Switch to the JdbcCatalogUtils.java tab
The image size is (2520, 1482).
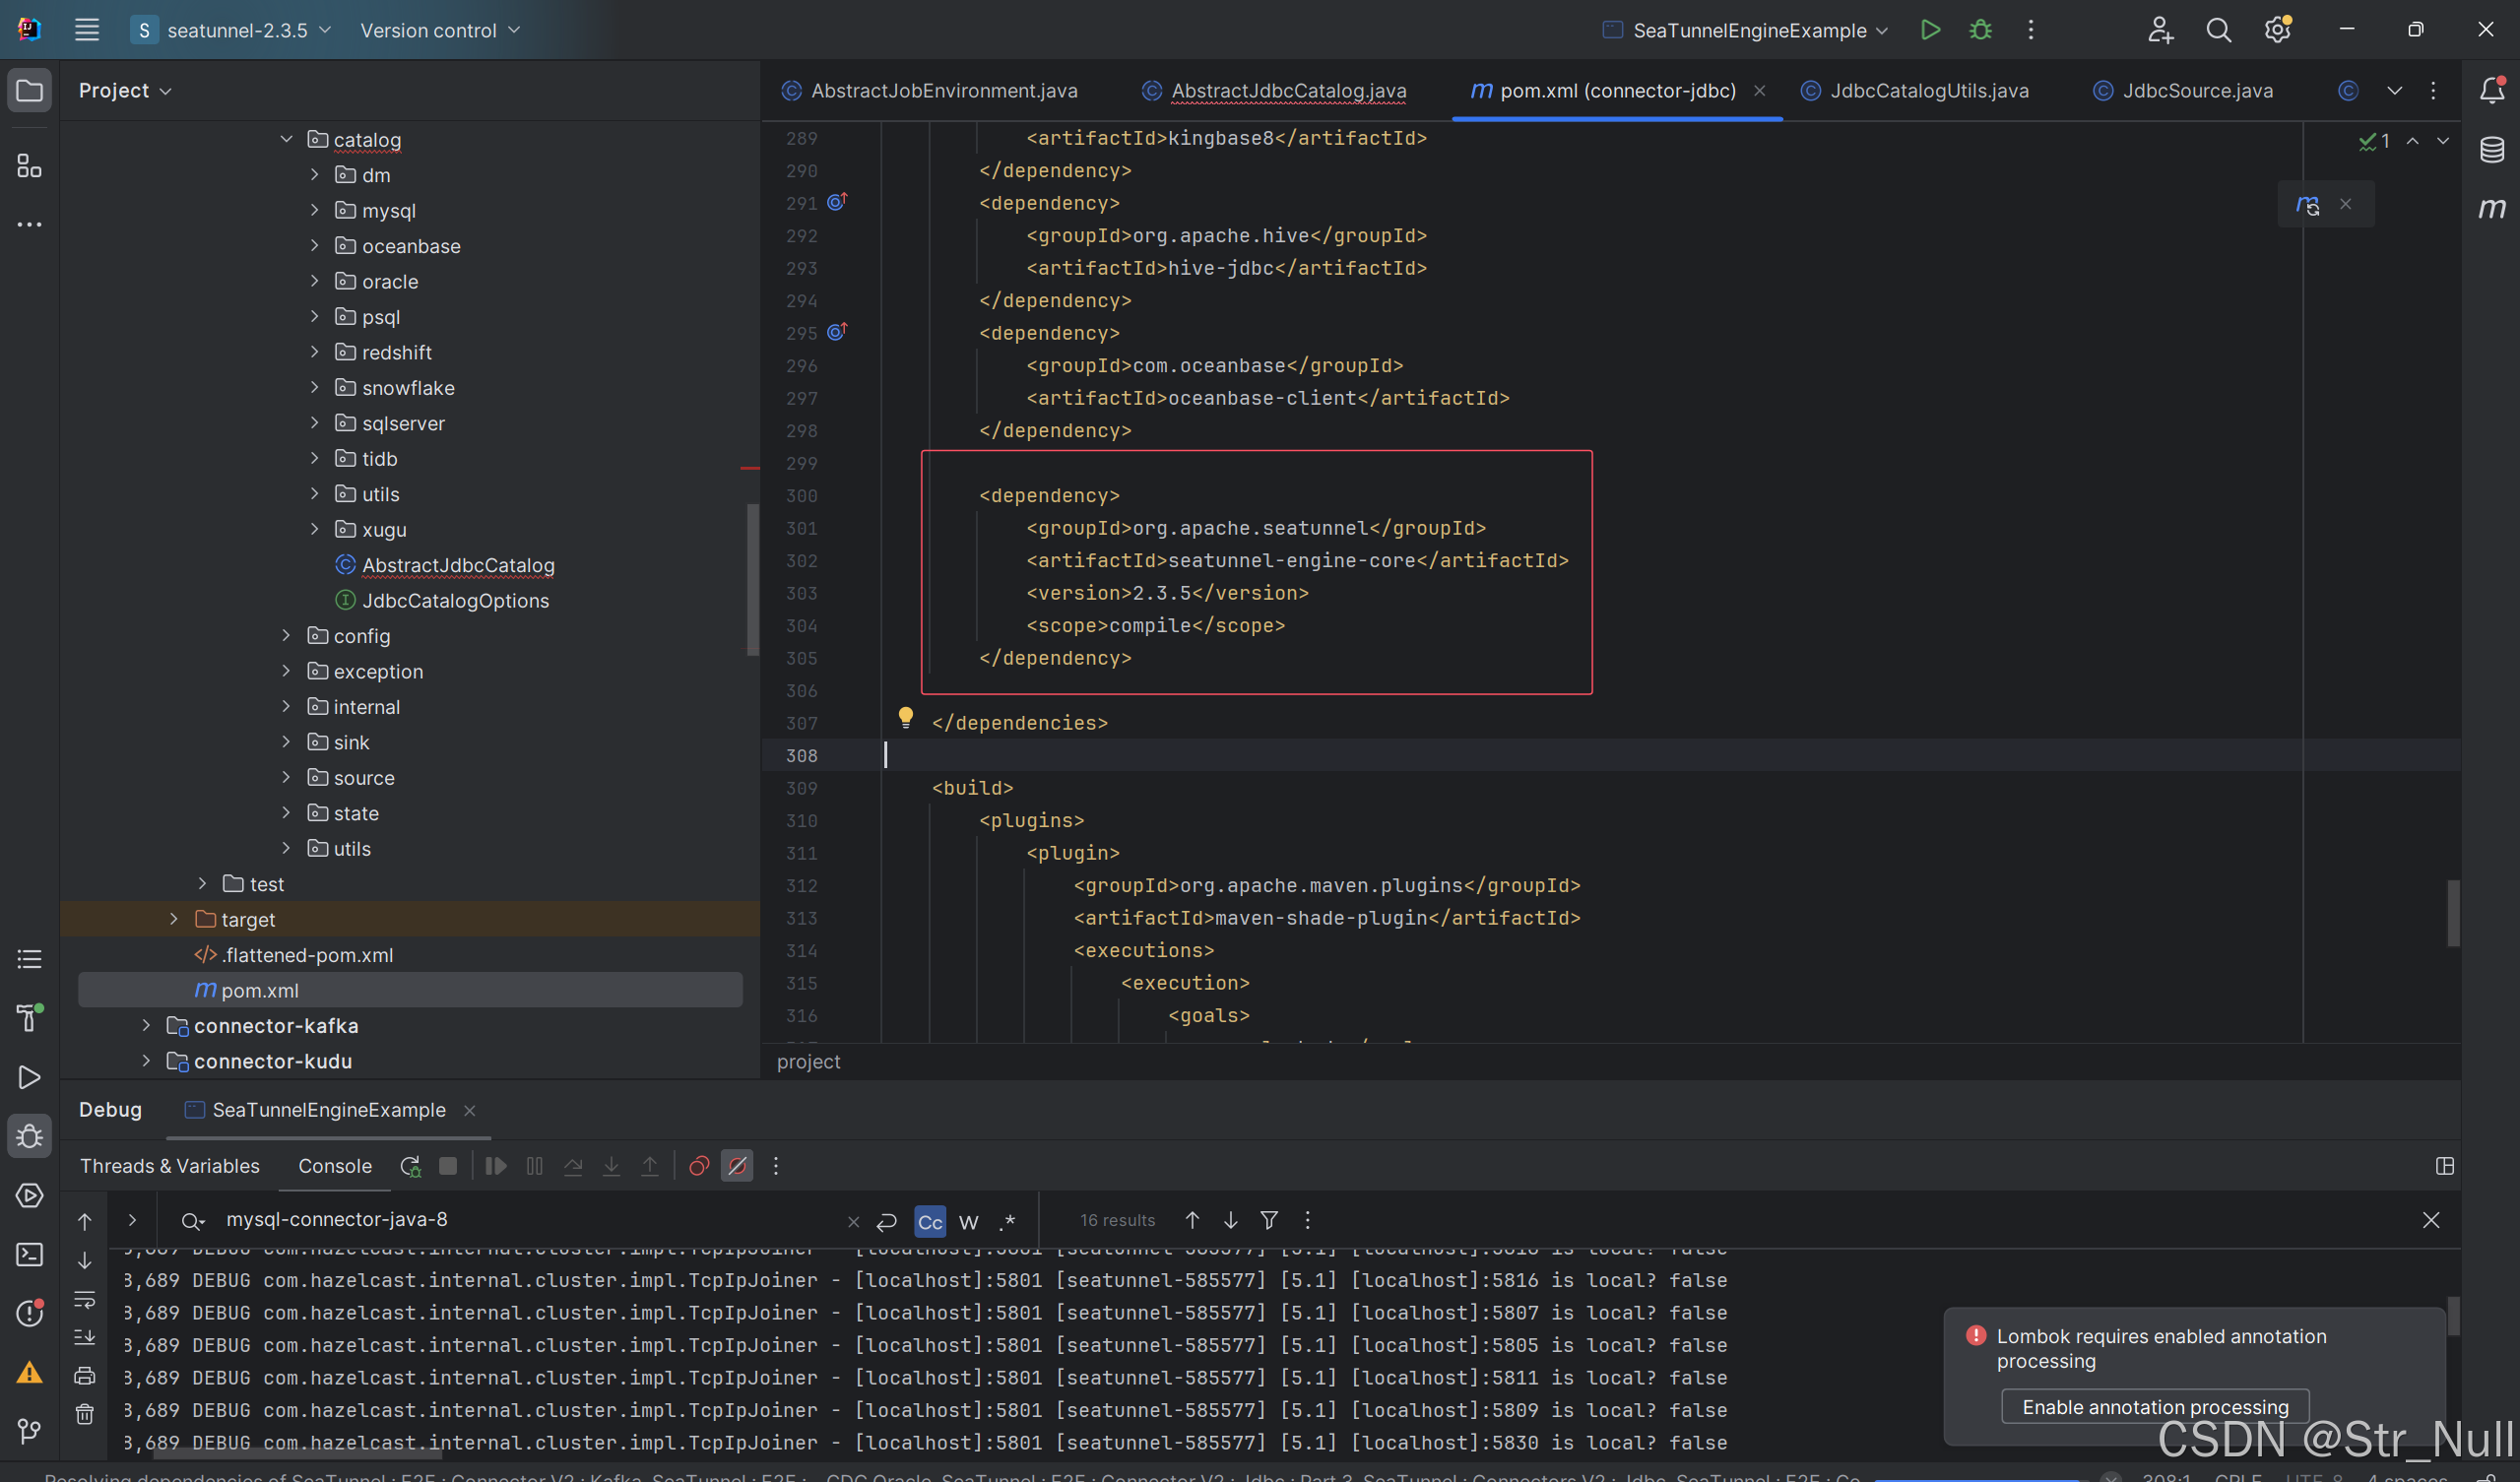pos(1914,90)
